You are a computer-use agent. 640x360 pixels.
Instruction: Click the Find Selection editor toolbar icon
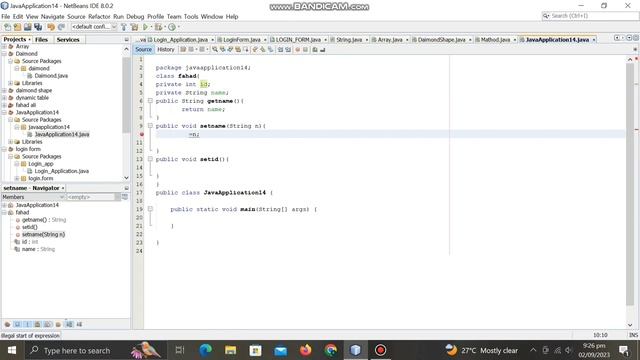pos(215,49)
